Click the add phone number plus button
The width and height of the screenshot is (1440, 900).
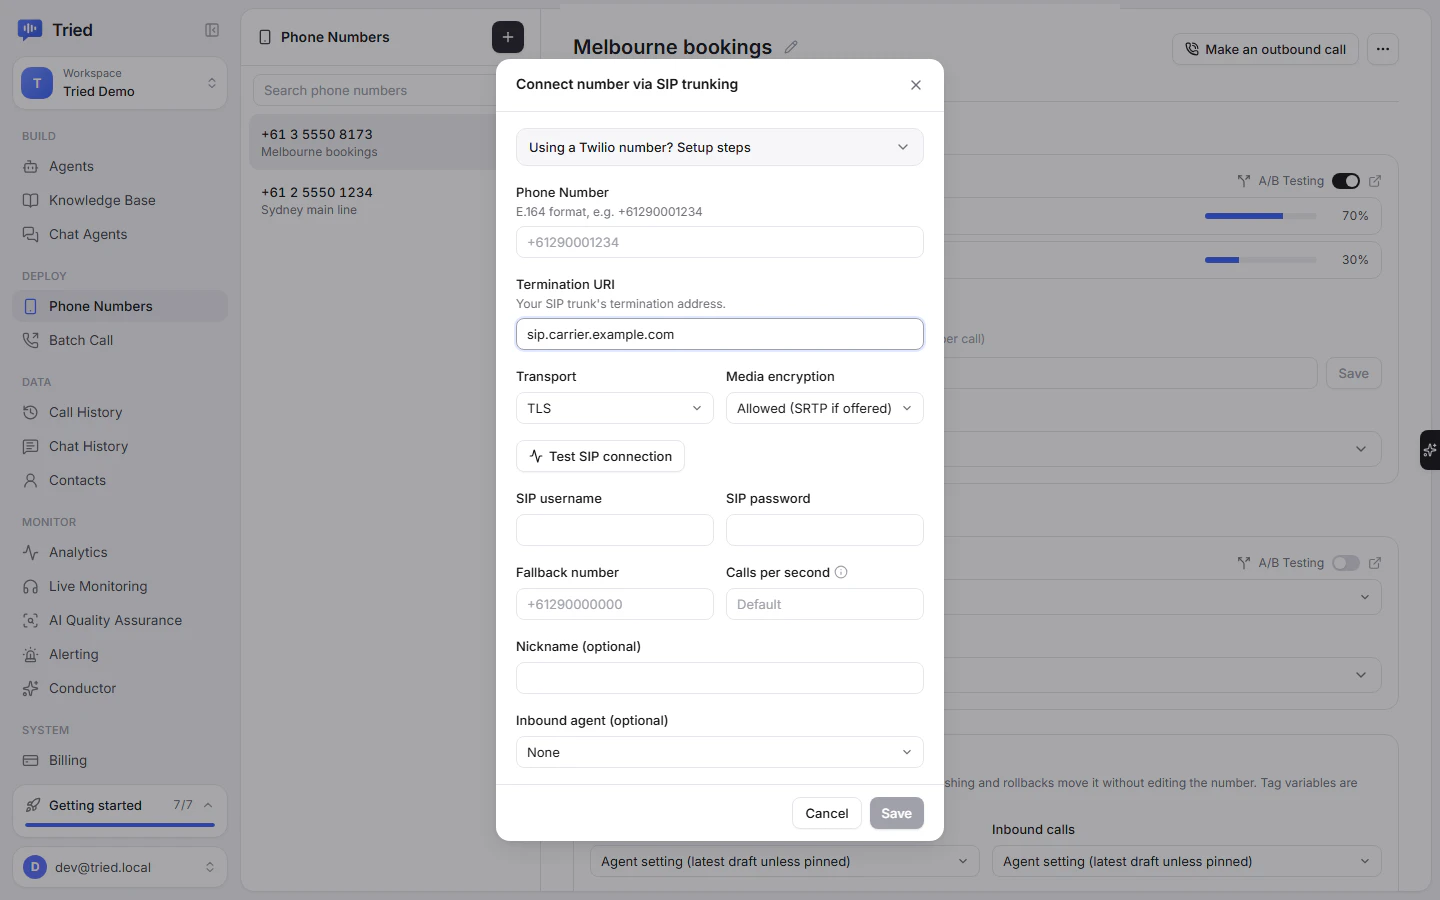coord(508,37)
